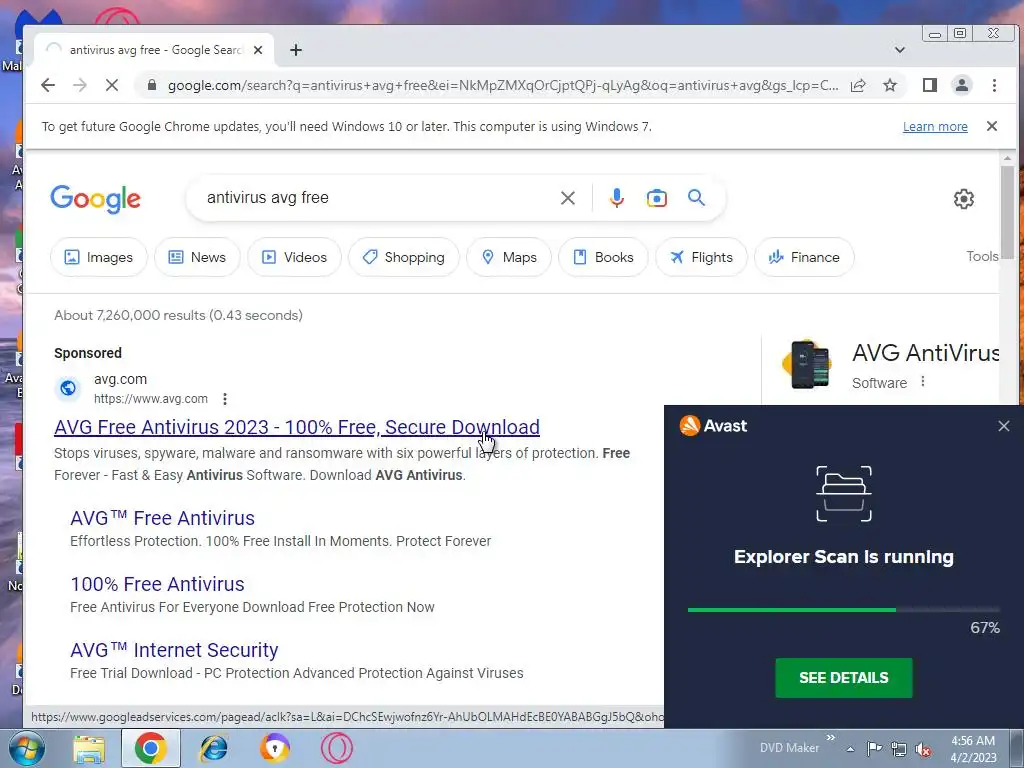The image size is (1024, 768).
Task: Click the padlock site info icon
Action: coord(152,85)
